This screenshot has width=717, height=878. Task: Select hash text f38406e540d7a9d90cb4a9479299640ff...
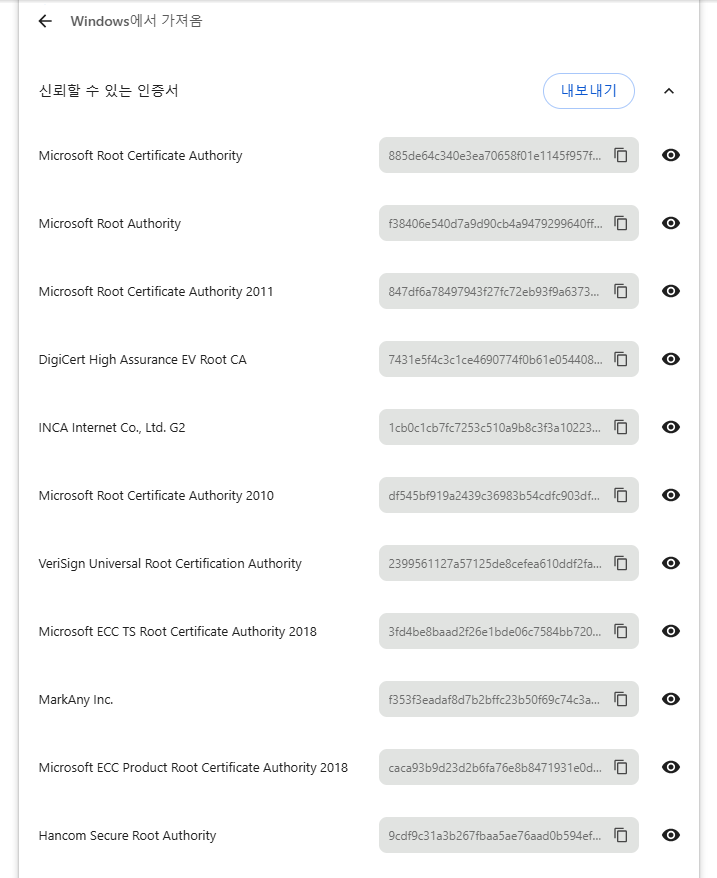tap(495, 223)
